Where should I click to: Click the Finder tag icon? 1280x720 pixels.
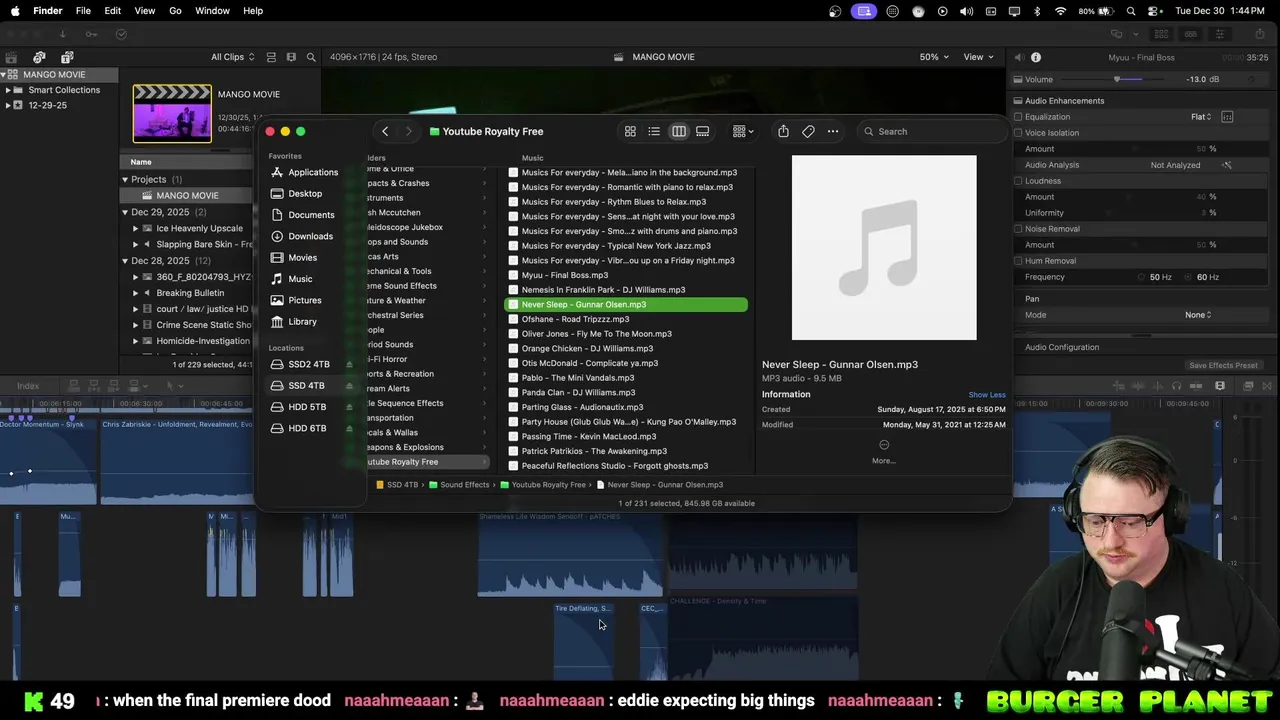(808, 131)
